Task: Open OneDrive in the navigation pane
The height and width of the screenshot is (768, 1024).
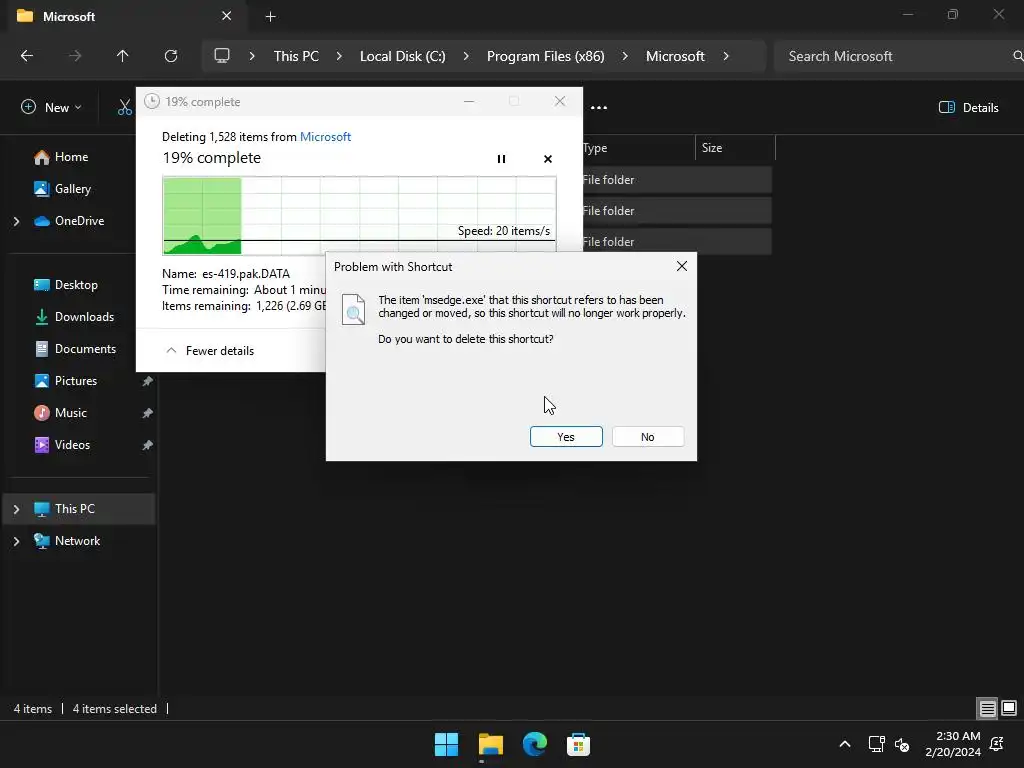Action: (x=79, y=221)
